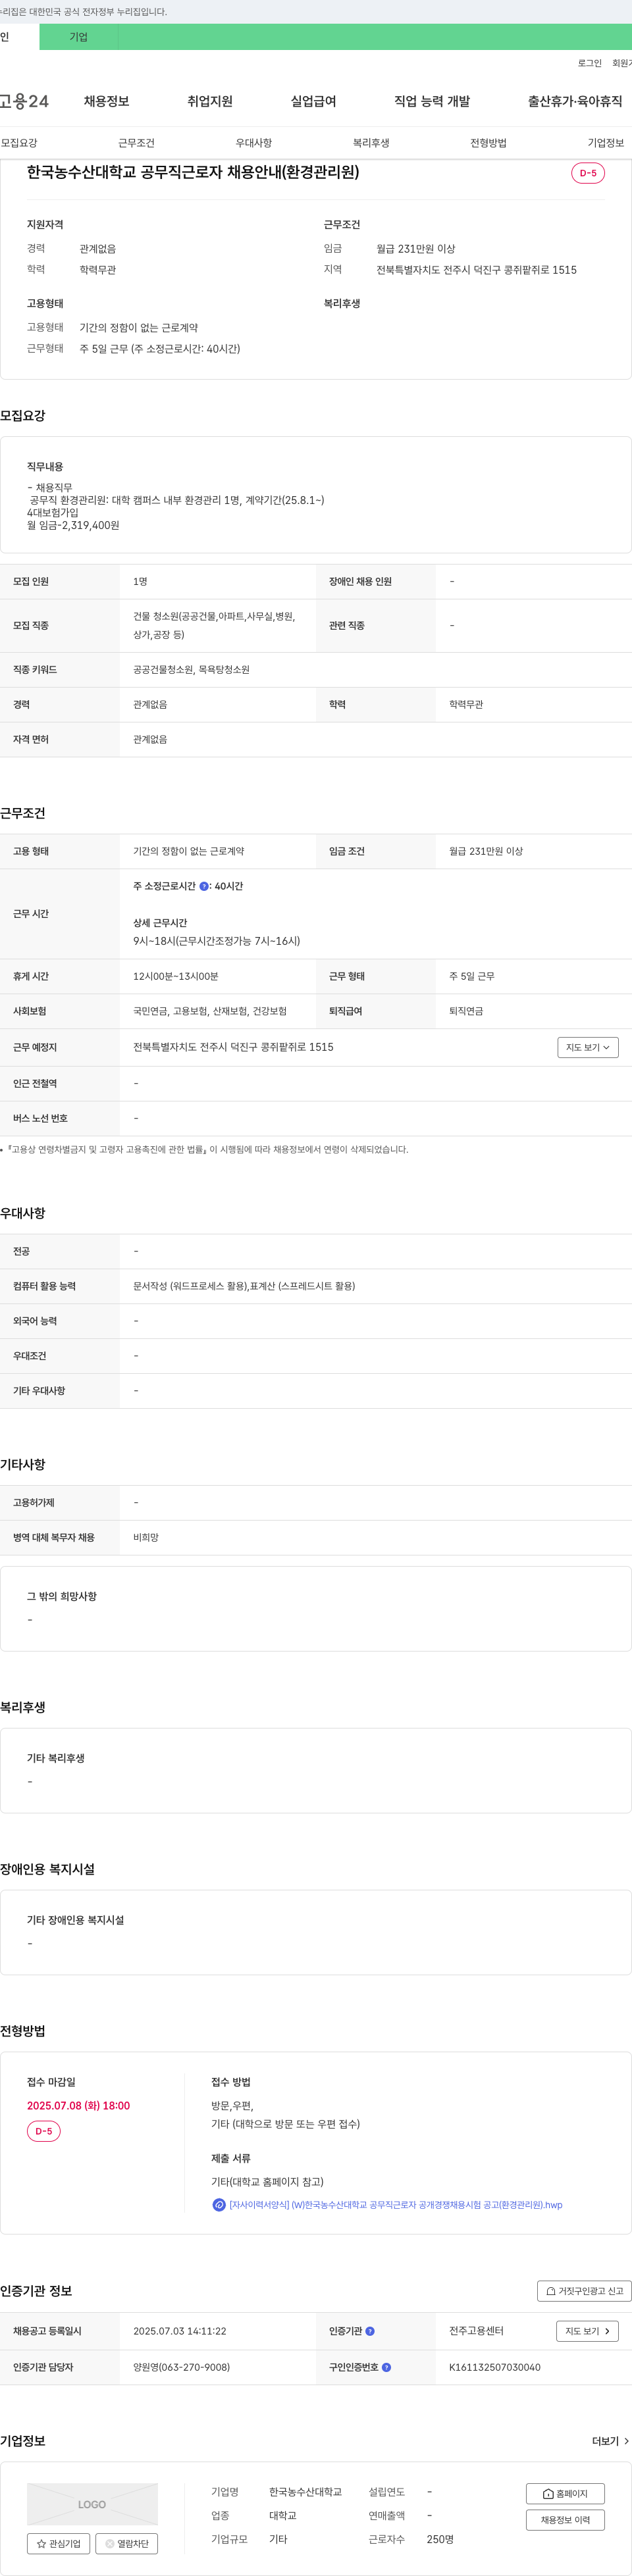Screen dimensions: 632x2576
Task: Click registration time 2025.07.03 14:11:22
Action: tap(179, 2331)
